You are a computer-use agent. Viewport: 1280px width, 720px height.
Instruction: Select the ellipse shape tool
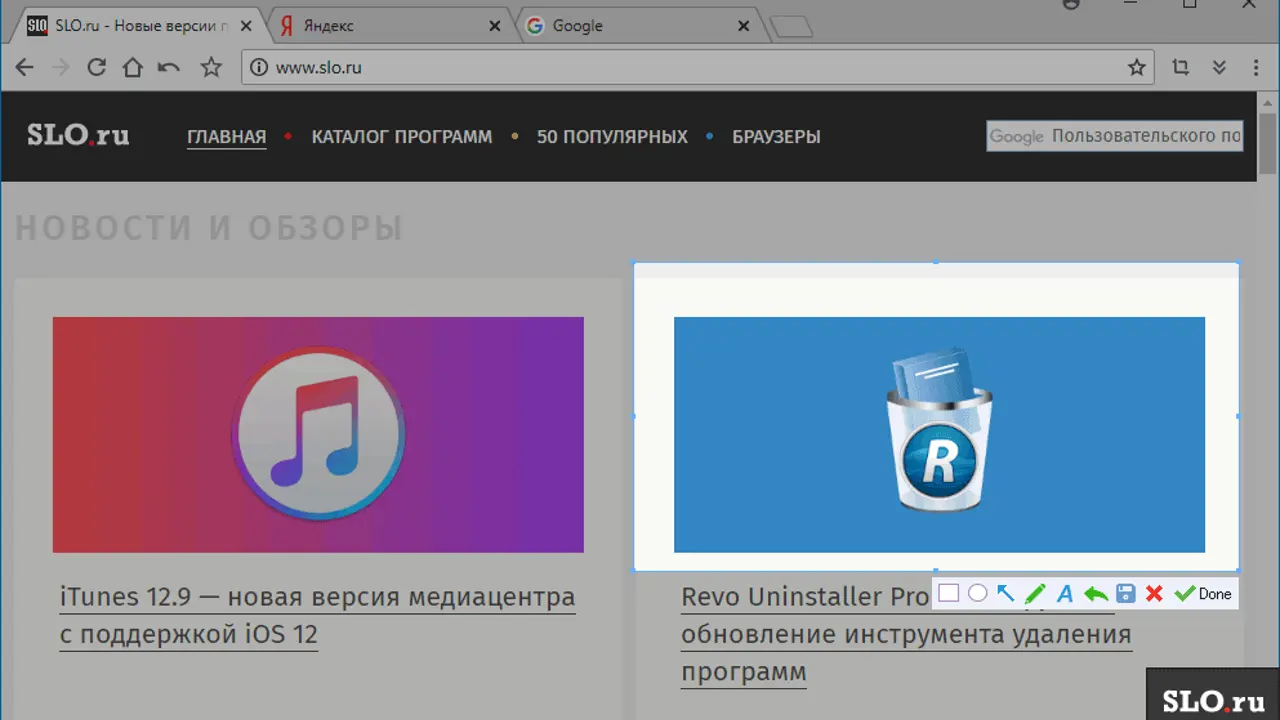pyautogui.click(x=977, y=594)
